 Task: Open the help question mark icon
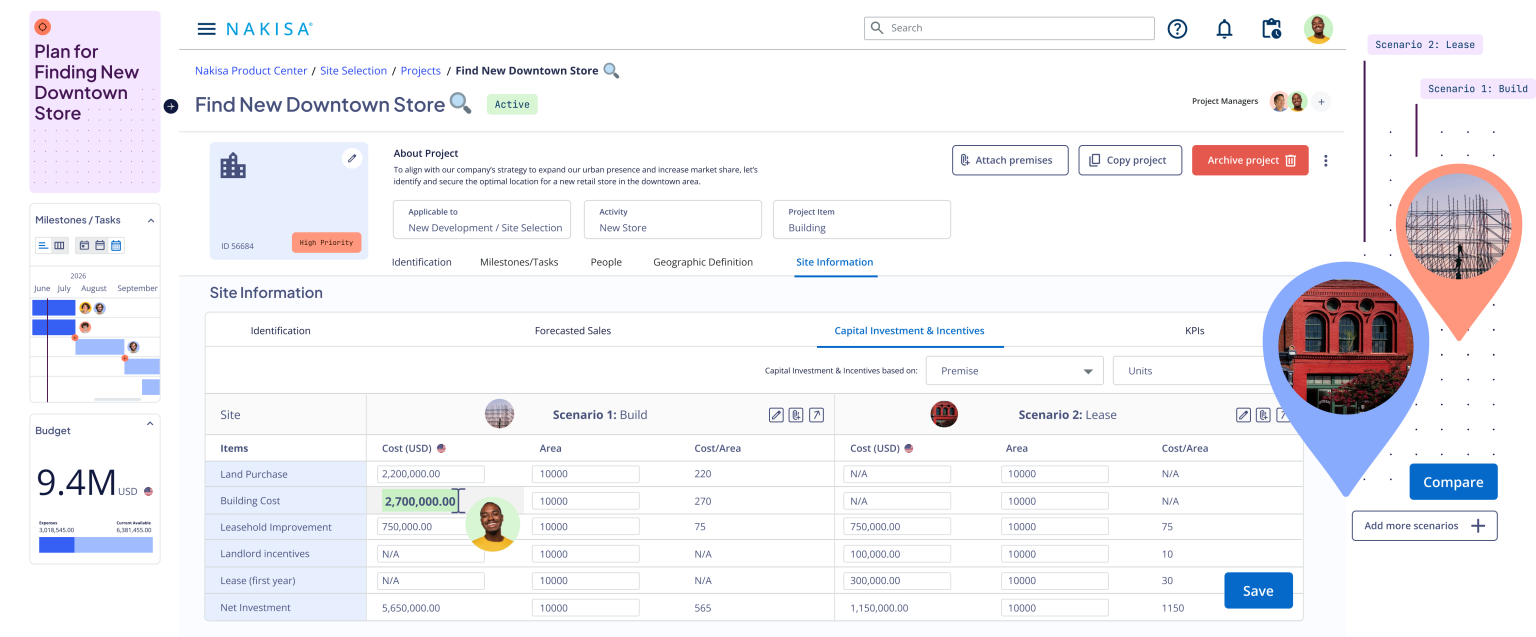point(1177,28)
